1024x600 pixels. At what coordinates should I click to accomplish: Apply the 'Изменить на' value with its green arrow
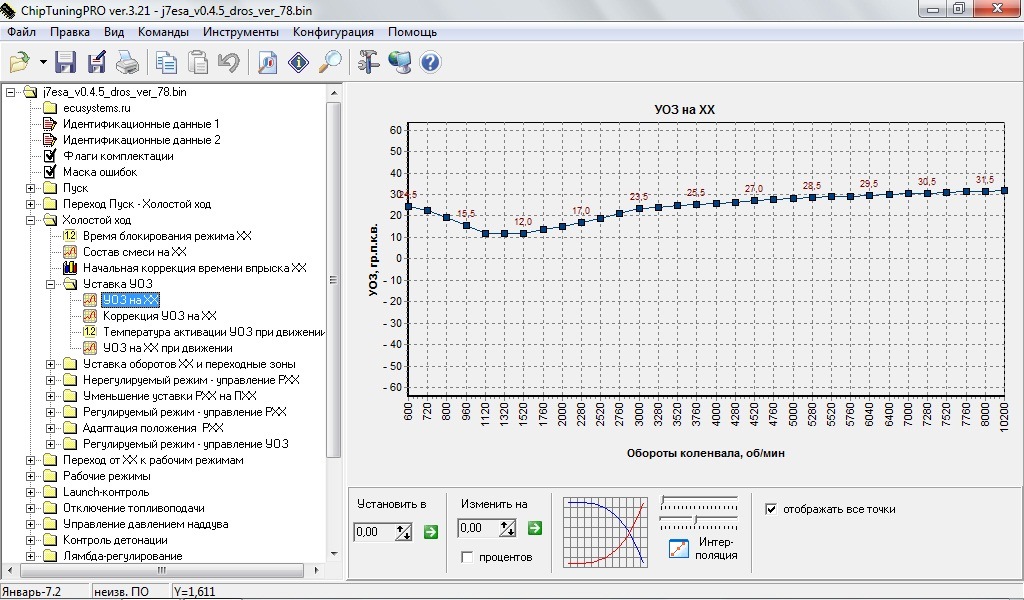click(535, 528)
